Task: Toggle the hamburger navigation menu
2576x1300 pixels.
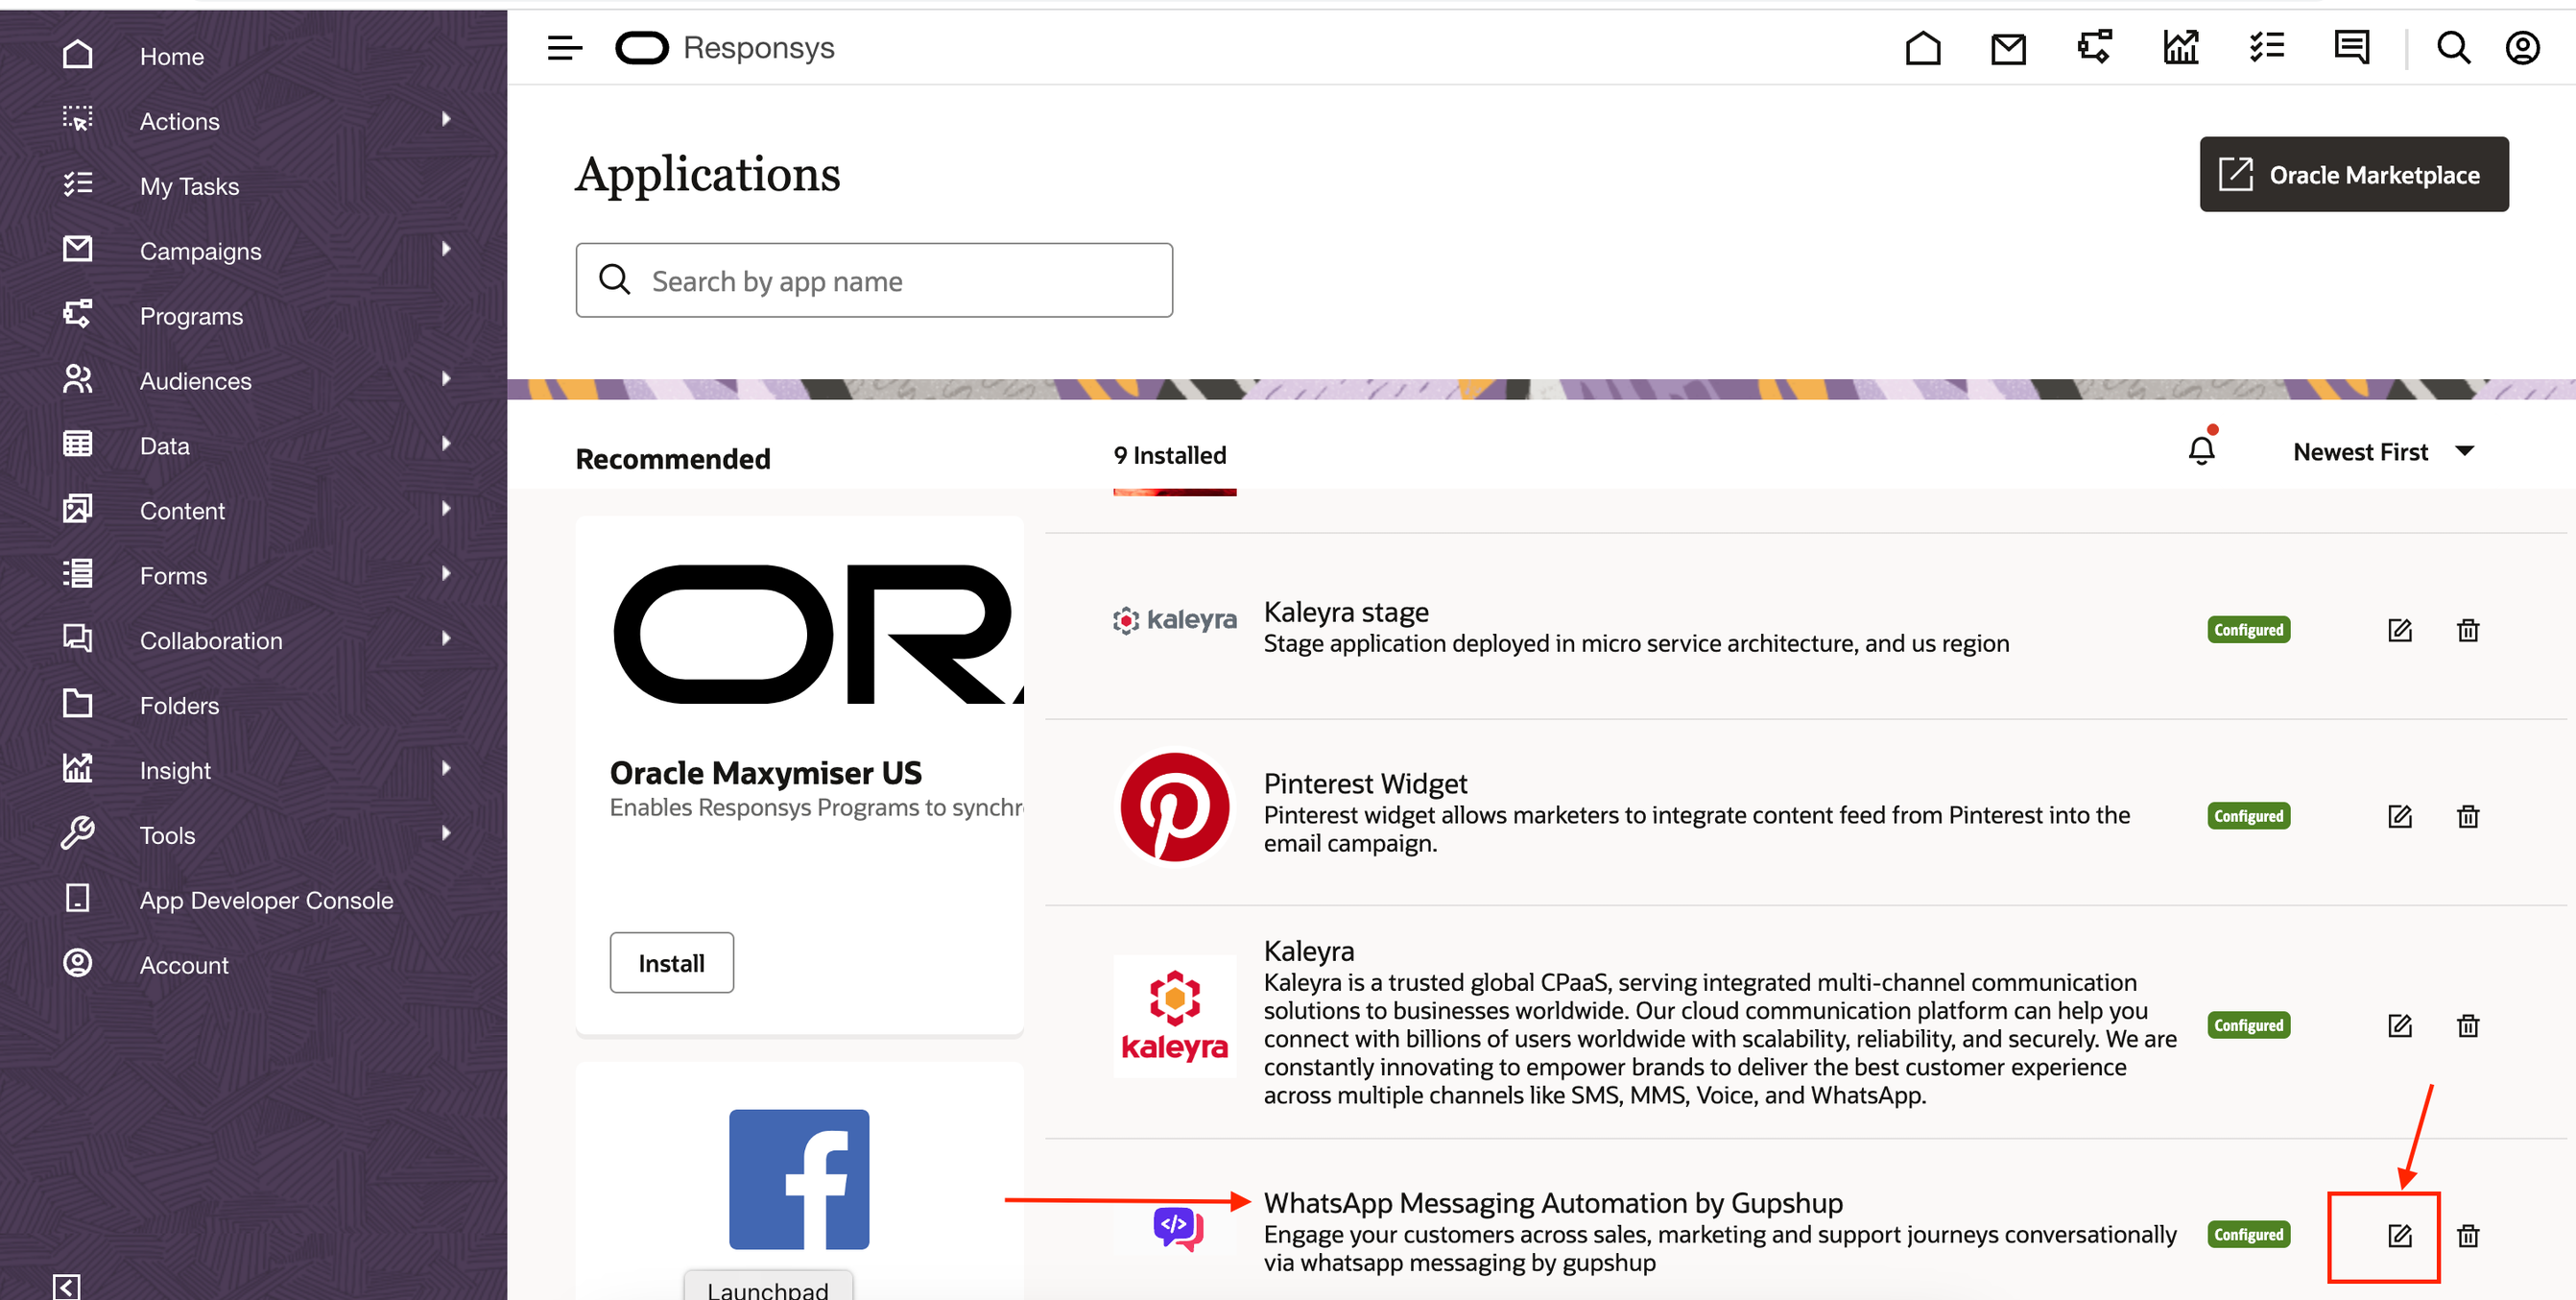Action: click(564, 48)
